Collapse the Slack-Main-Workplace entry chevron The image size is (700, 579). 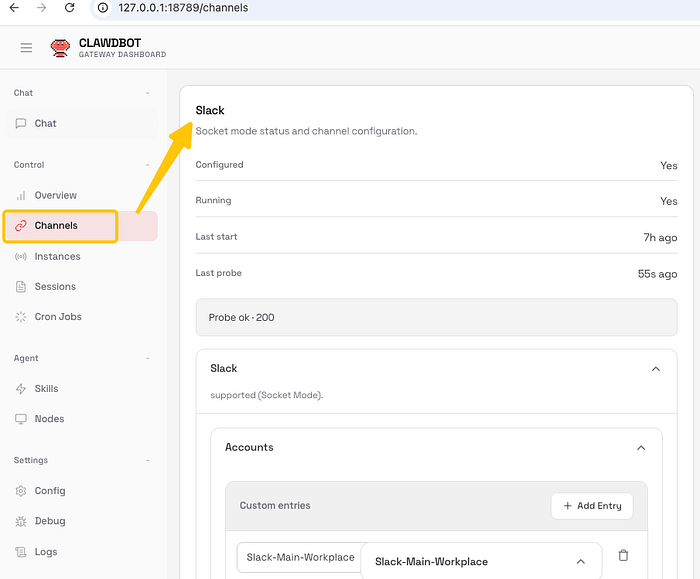point(580,562)
